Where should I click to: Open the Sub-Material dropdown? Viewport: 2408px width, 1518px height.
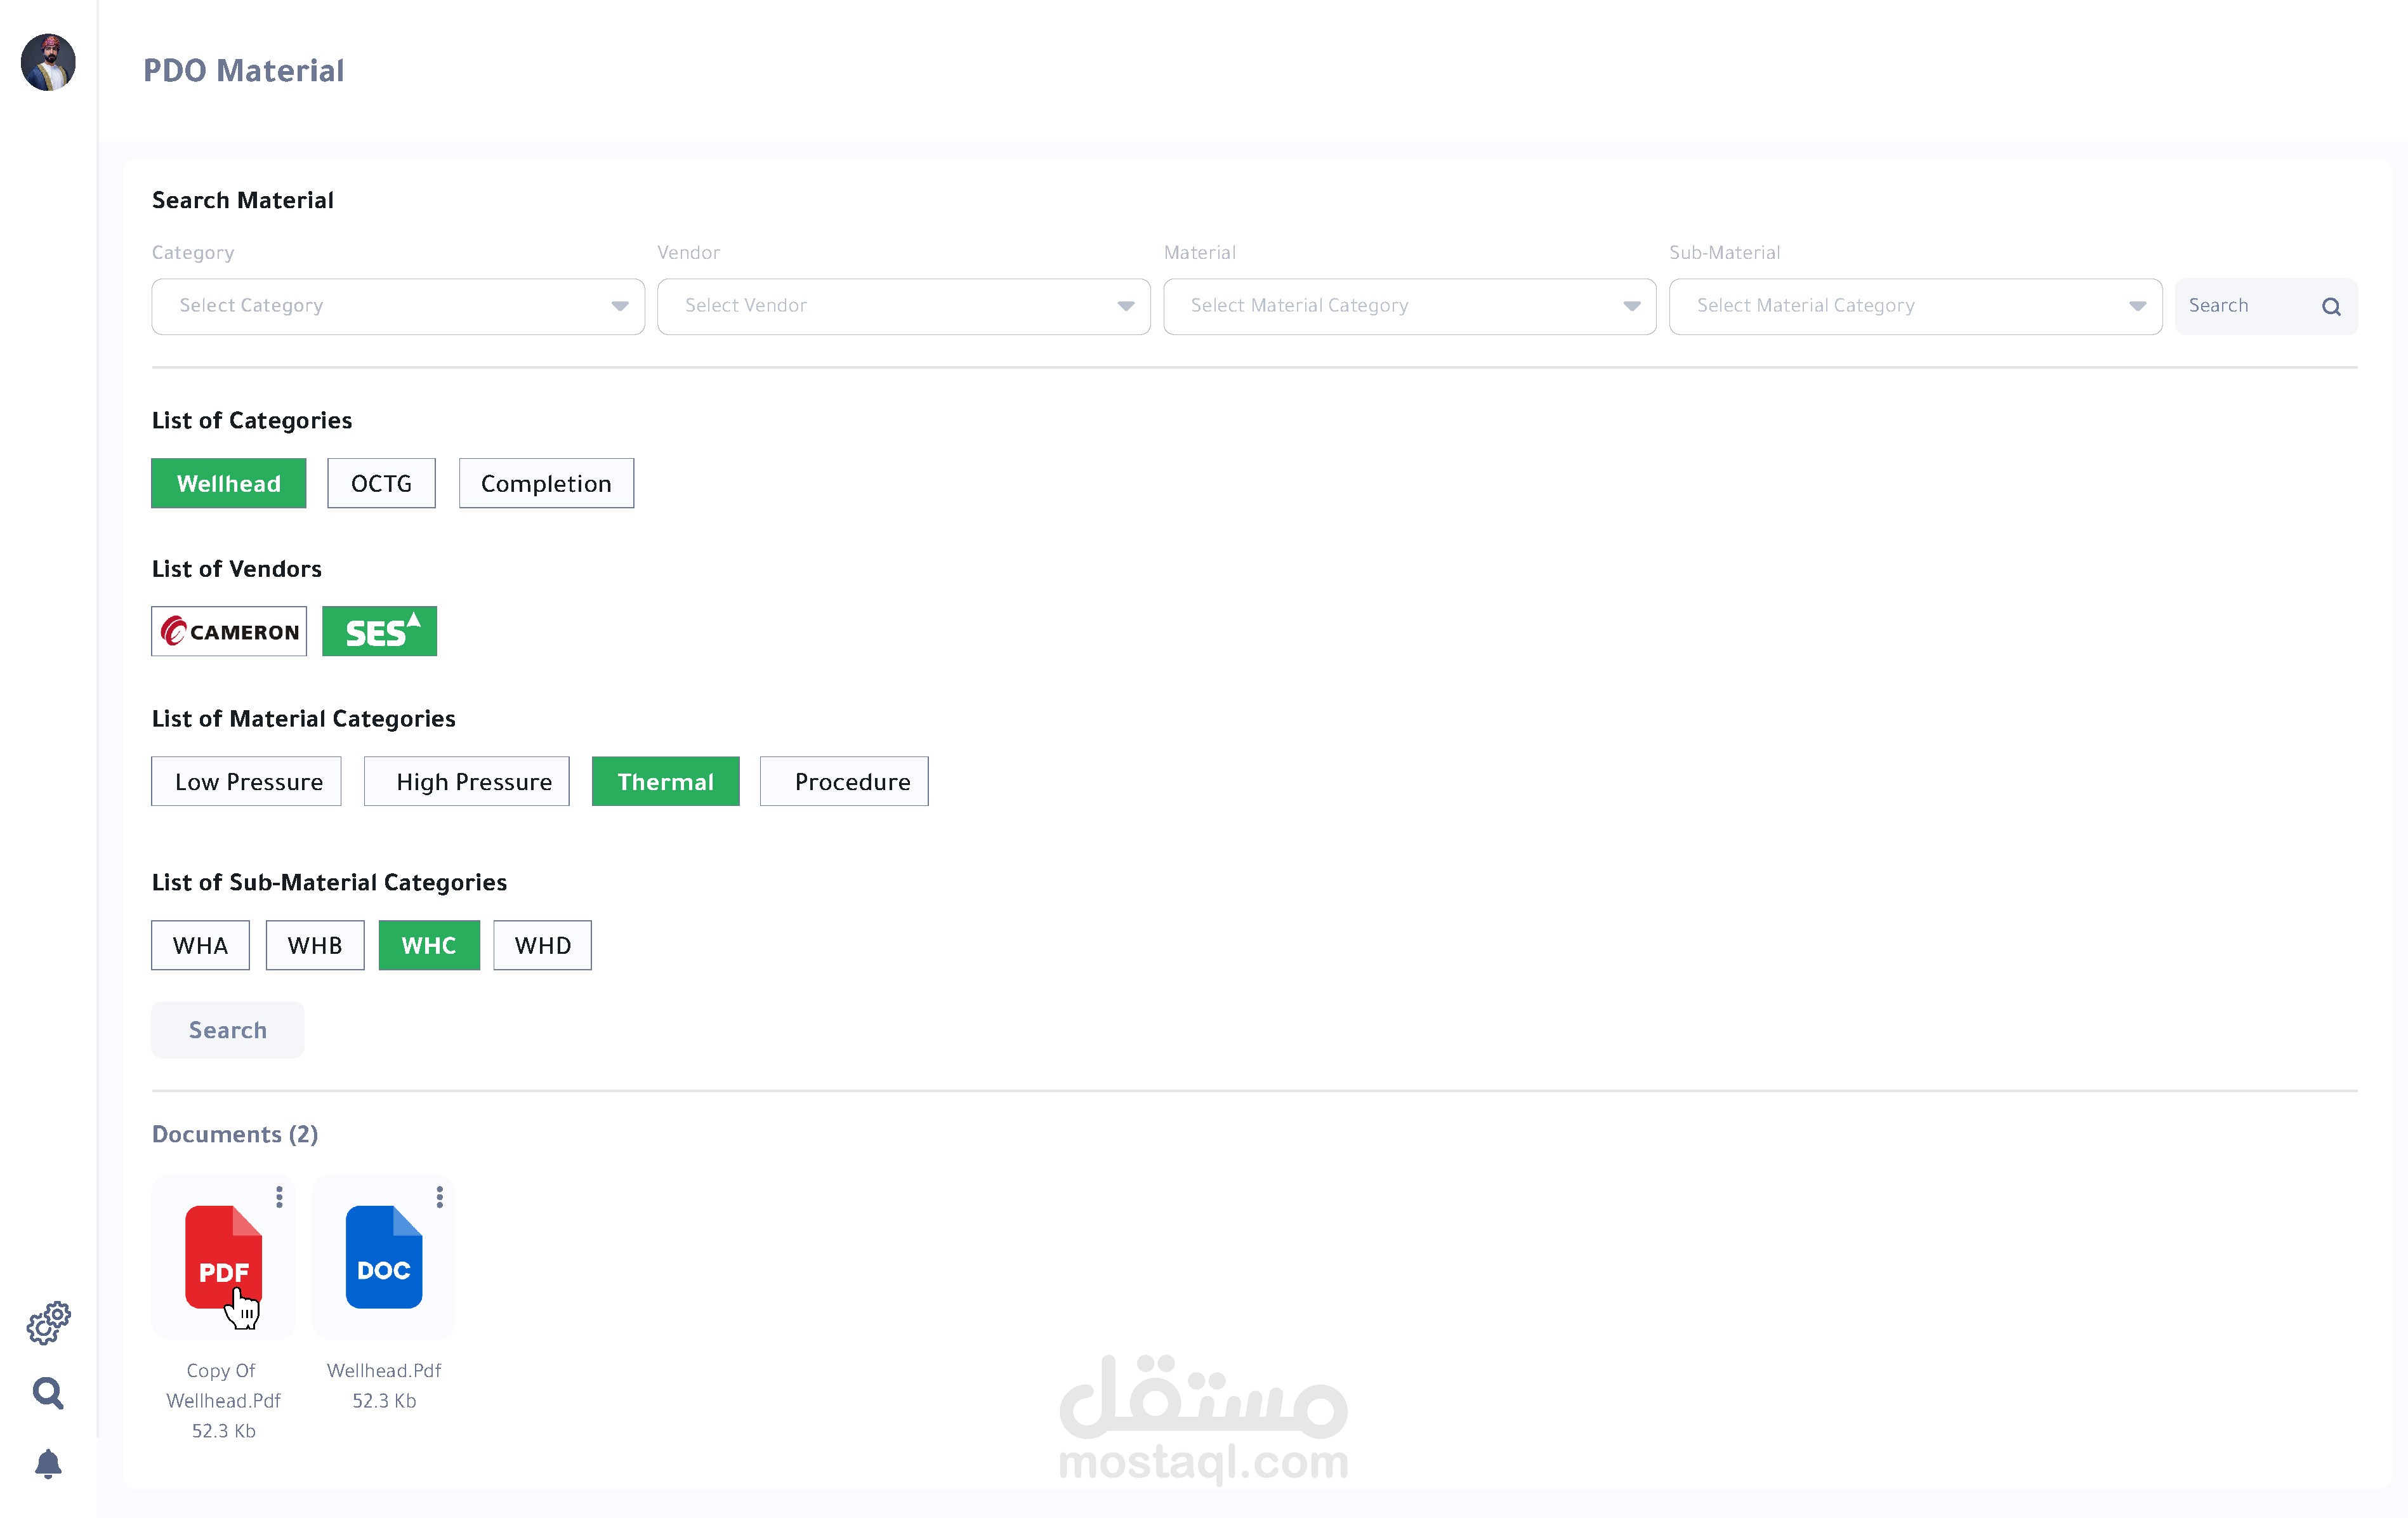[1914, 306]
